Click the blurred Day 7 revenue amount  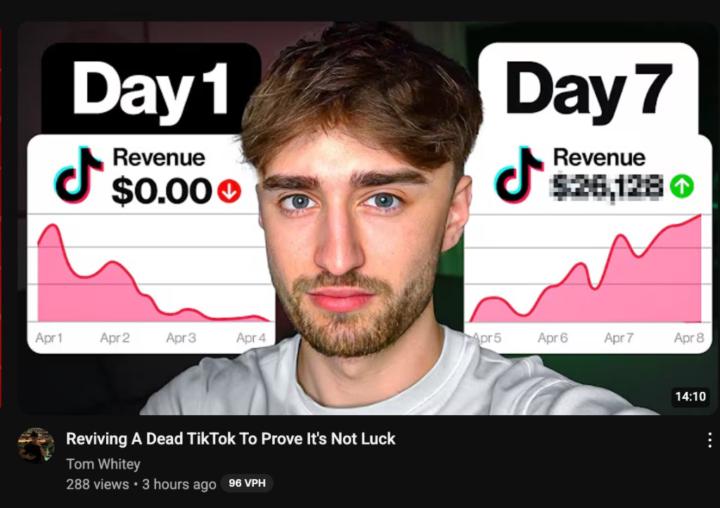coord(608,188)
